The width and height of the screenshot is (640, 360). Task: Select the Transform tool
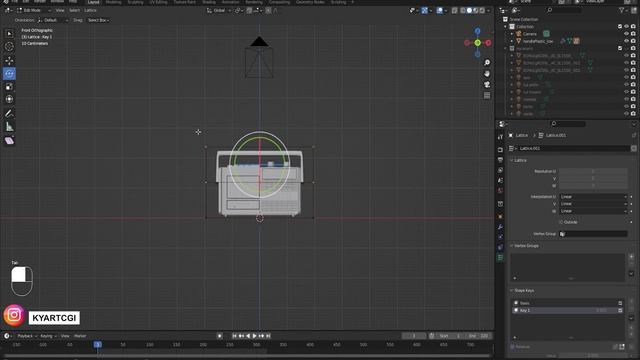pyautogui.click(x=9, y=99)
